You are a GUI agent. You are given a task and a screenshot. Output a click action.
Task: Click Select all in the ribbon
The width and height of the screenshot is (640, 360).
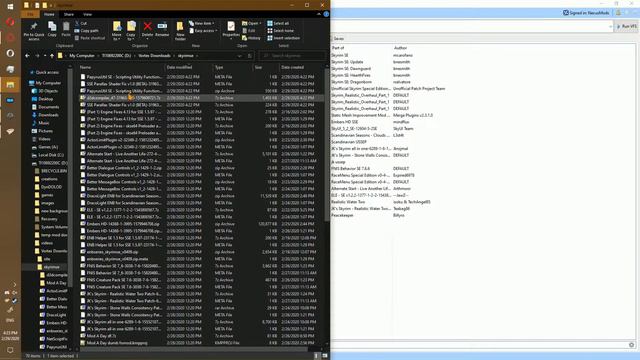pos(278,23)
